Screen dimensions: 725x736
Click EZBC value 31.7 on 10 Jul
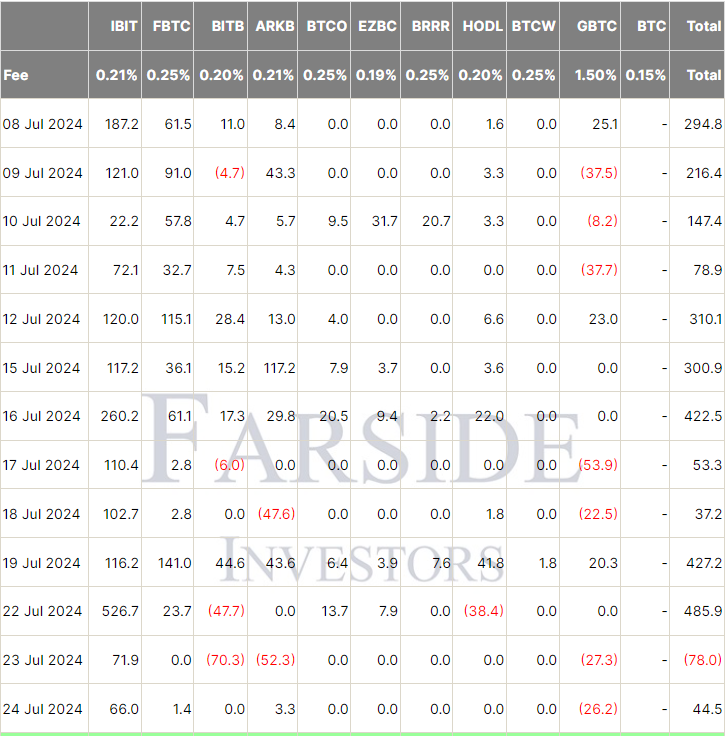[x=385, y=221]
